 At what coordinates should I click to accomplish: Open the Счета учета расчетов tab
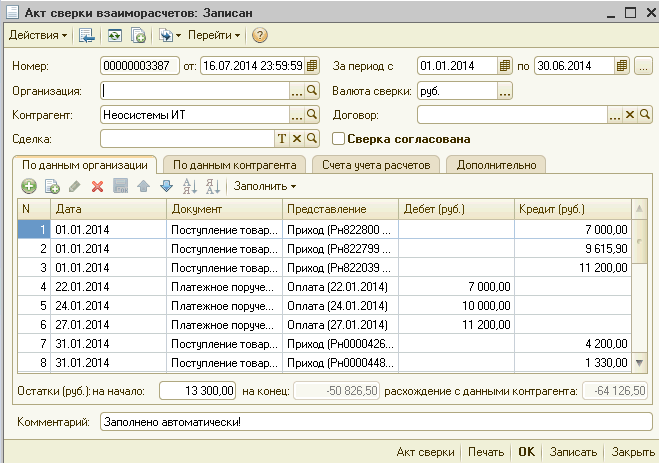376,165
